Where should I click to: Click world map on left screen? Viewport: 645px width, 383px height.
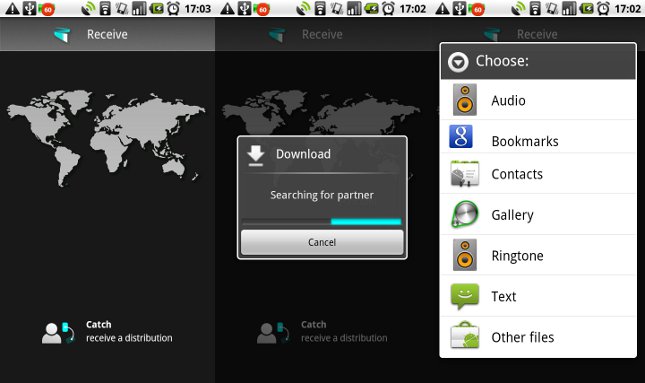[x=106, y=138]
